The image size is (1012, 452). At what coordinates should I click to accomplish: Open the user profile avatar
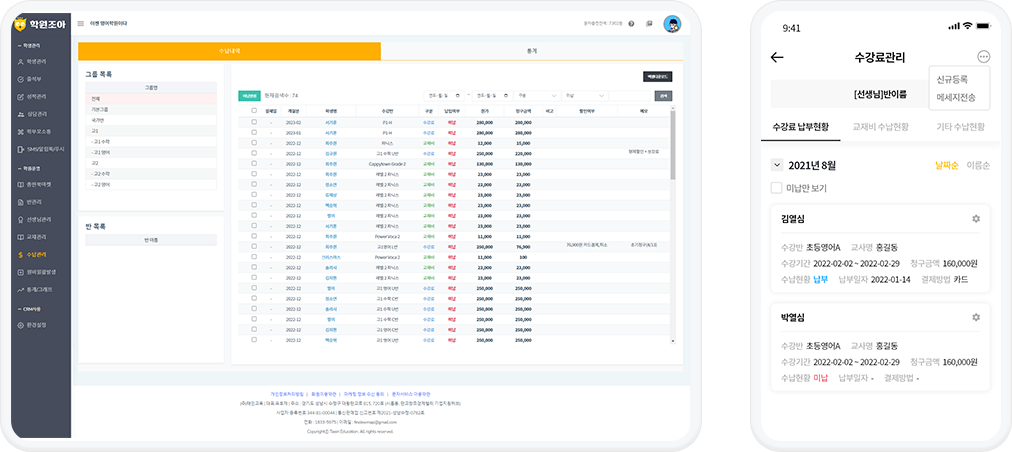pos(671,22)
